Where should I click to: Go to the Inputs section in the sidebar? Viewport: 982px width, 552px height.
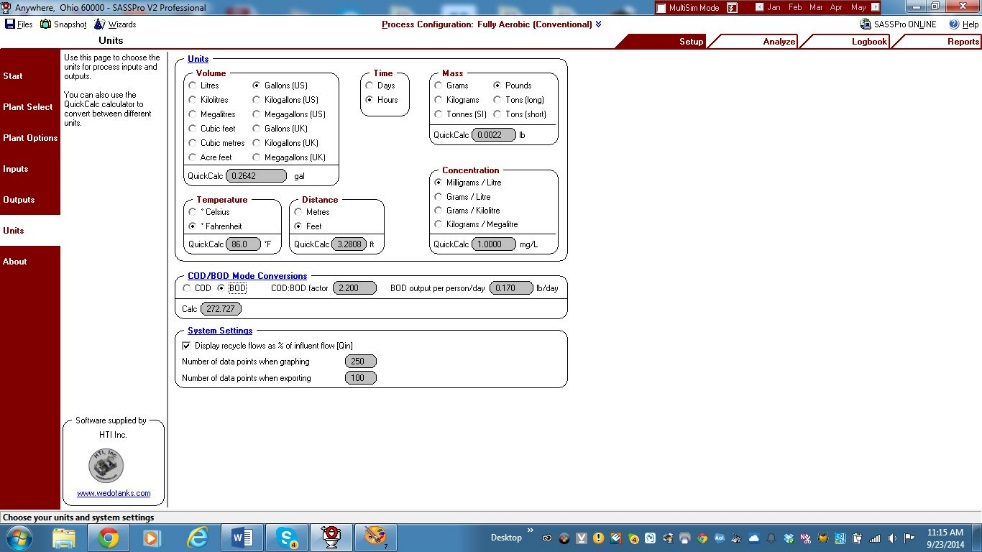(x=16, y=169)
